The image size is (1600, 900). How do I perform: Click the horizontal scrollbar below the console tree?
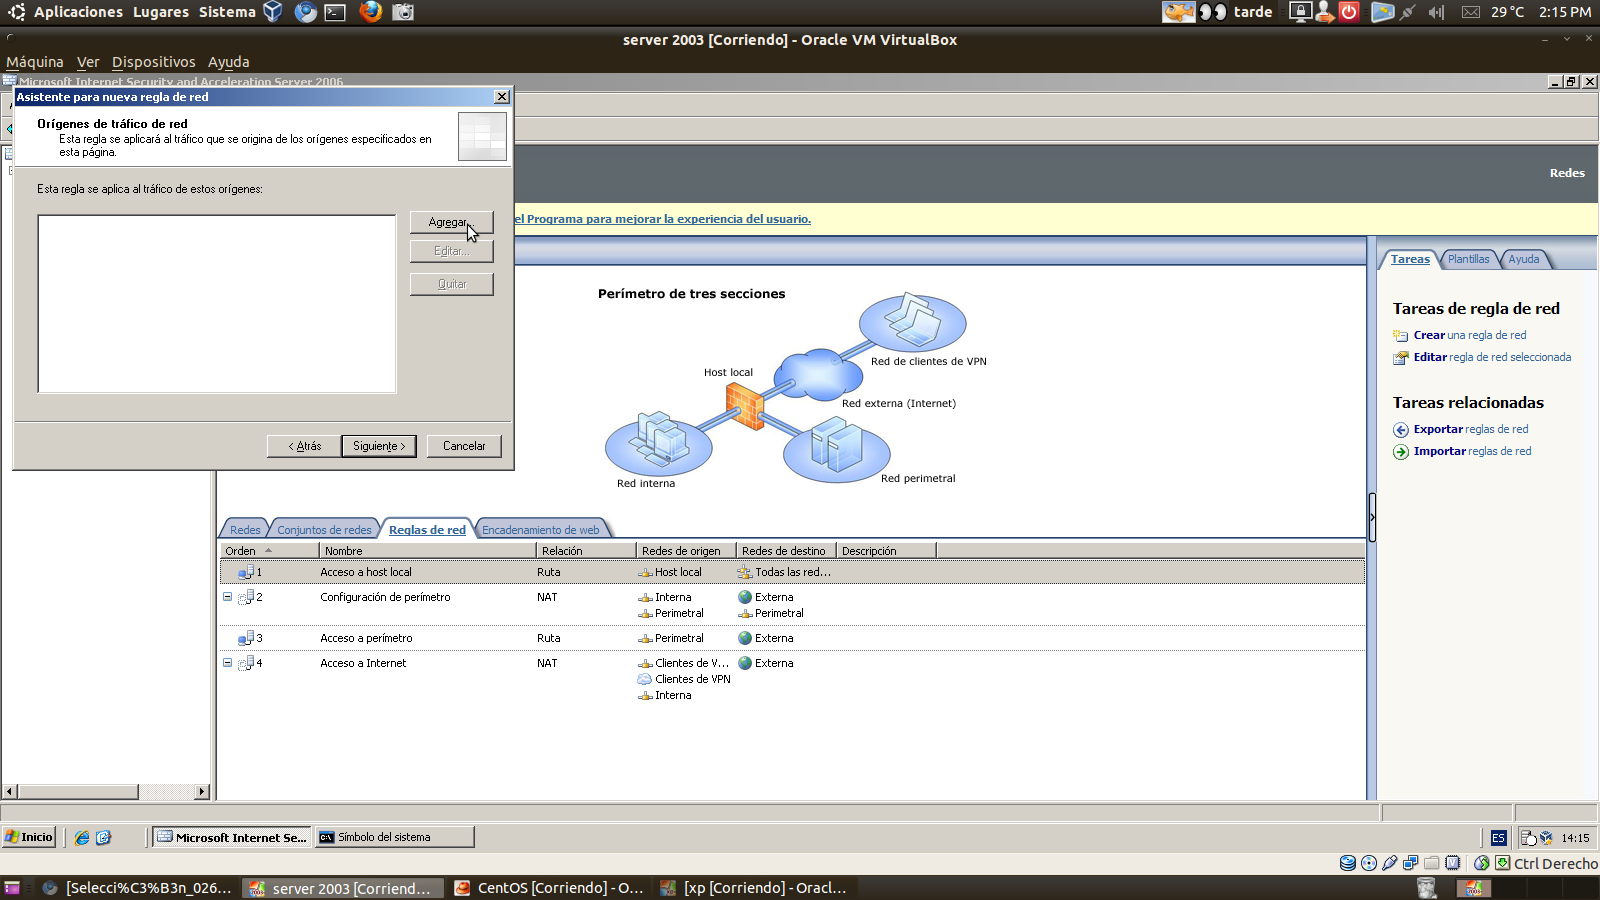pyautogui.click(x=80, y=791)
